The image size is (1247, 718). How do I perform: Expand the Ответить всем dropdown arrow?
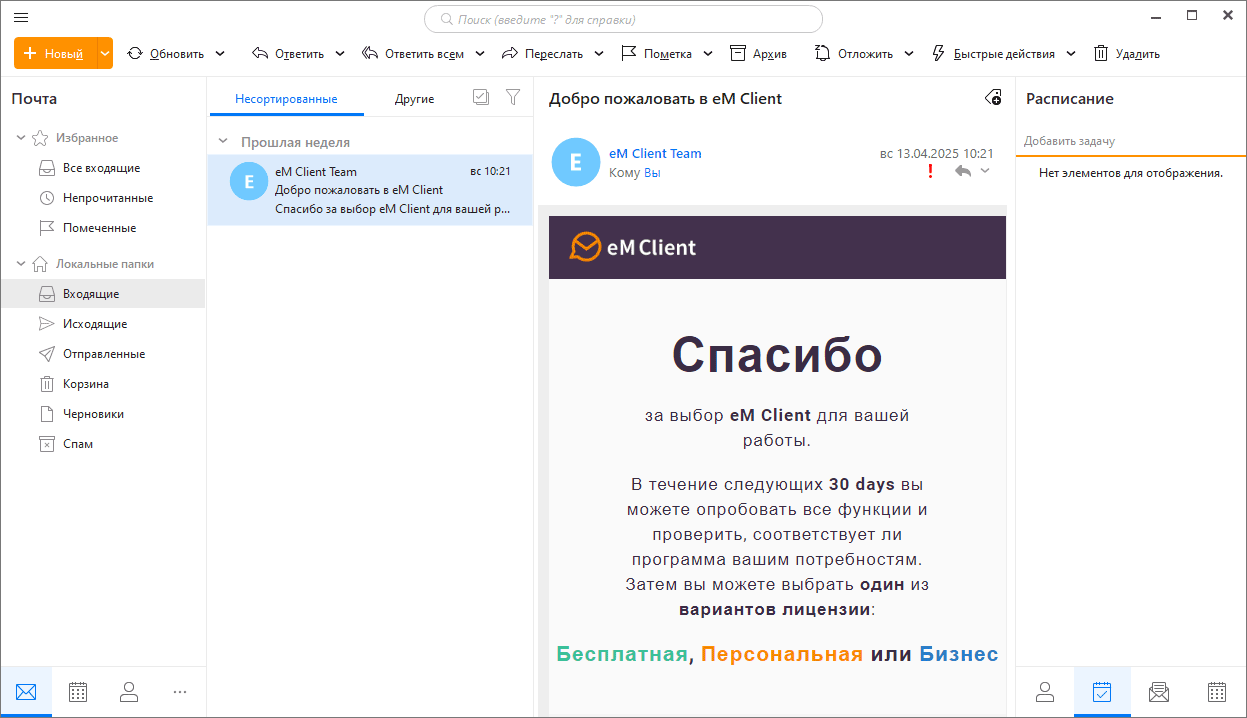pos(480,54)
